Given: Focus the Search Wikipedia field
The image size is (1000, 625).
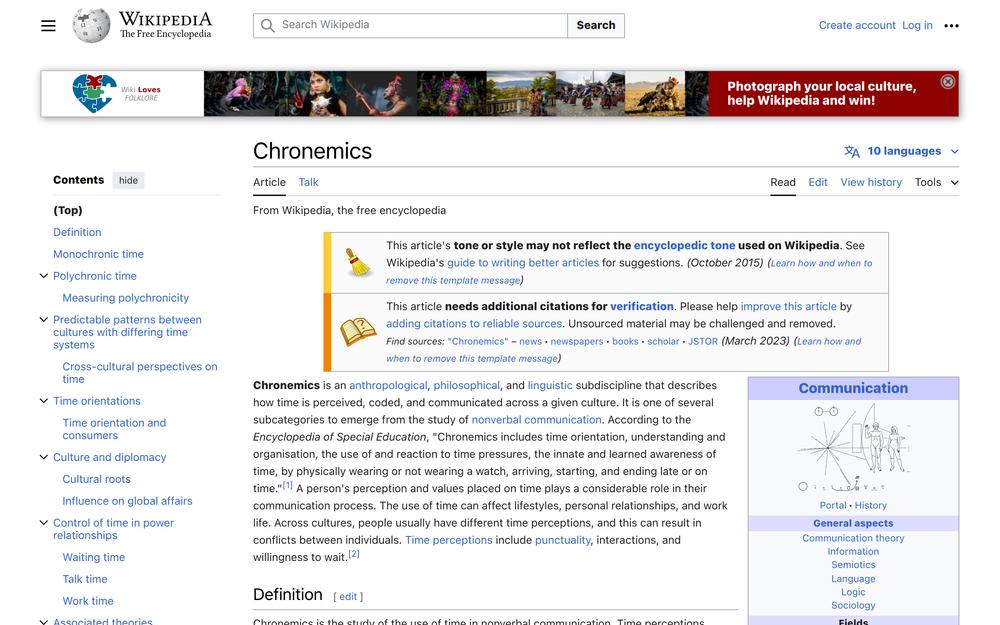Looking at the screenshot, I should point(410,26).
